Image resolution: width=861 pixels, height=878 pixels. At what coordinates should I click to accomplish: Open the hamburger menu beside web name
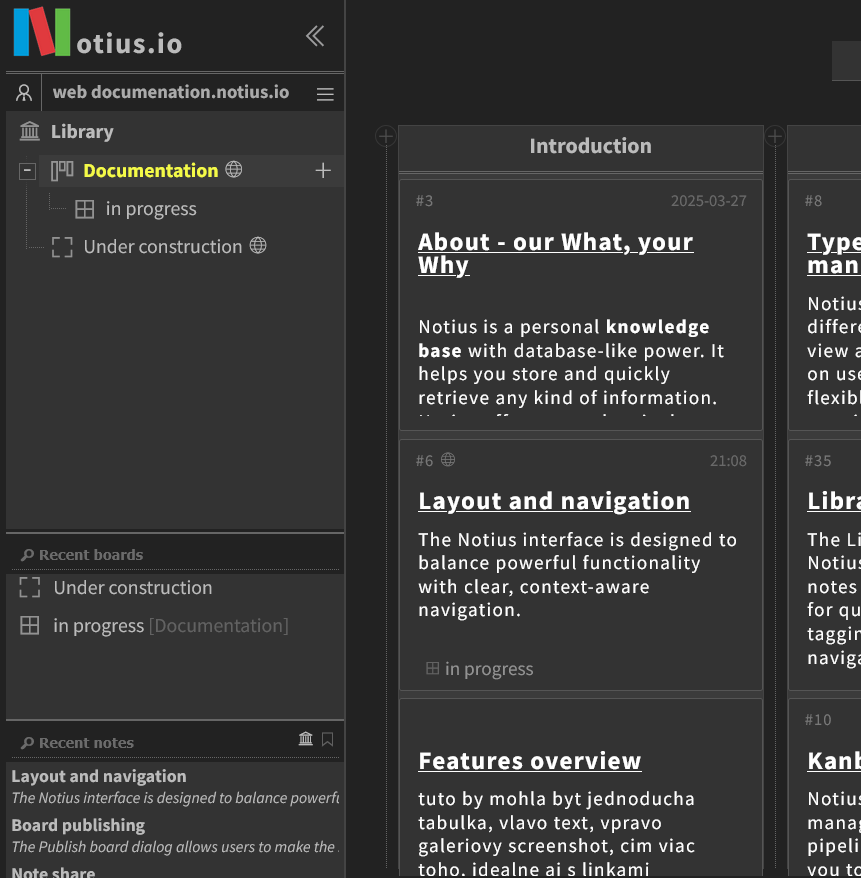(x=325, y=94)
